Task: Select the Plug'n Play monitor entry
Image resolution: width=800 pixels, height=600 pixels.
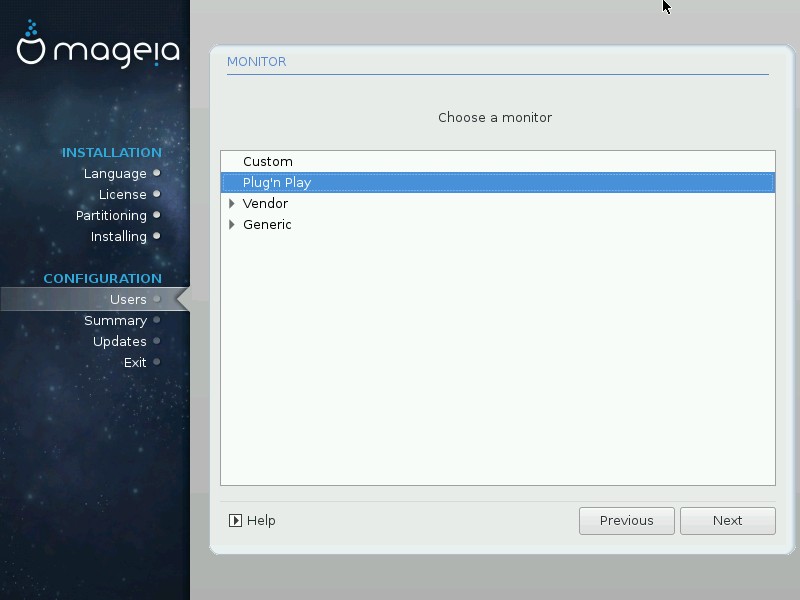Action: (x=497, y=183)
